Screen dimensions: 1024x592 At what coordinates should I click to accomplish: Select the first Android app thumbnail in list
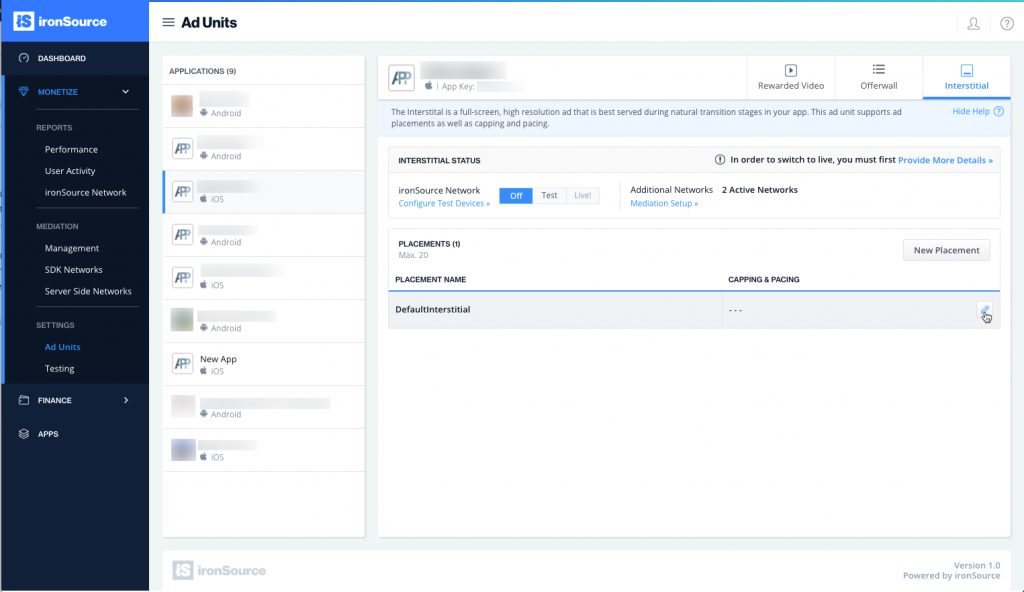tap(182, 106)
